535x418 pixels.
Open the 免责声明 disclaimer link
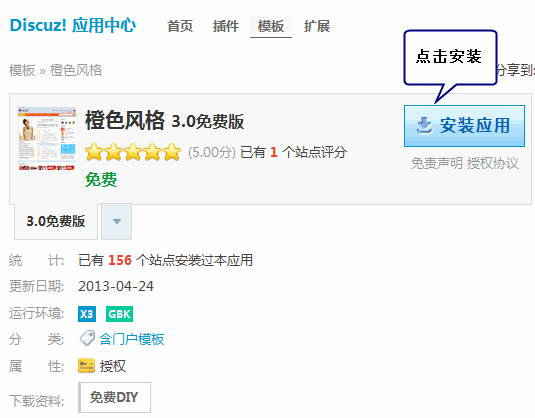[x=437, y=163]
